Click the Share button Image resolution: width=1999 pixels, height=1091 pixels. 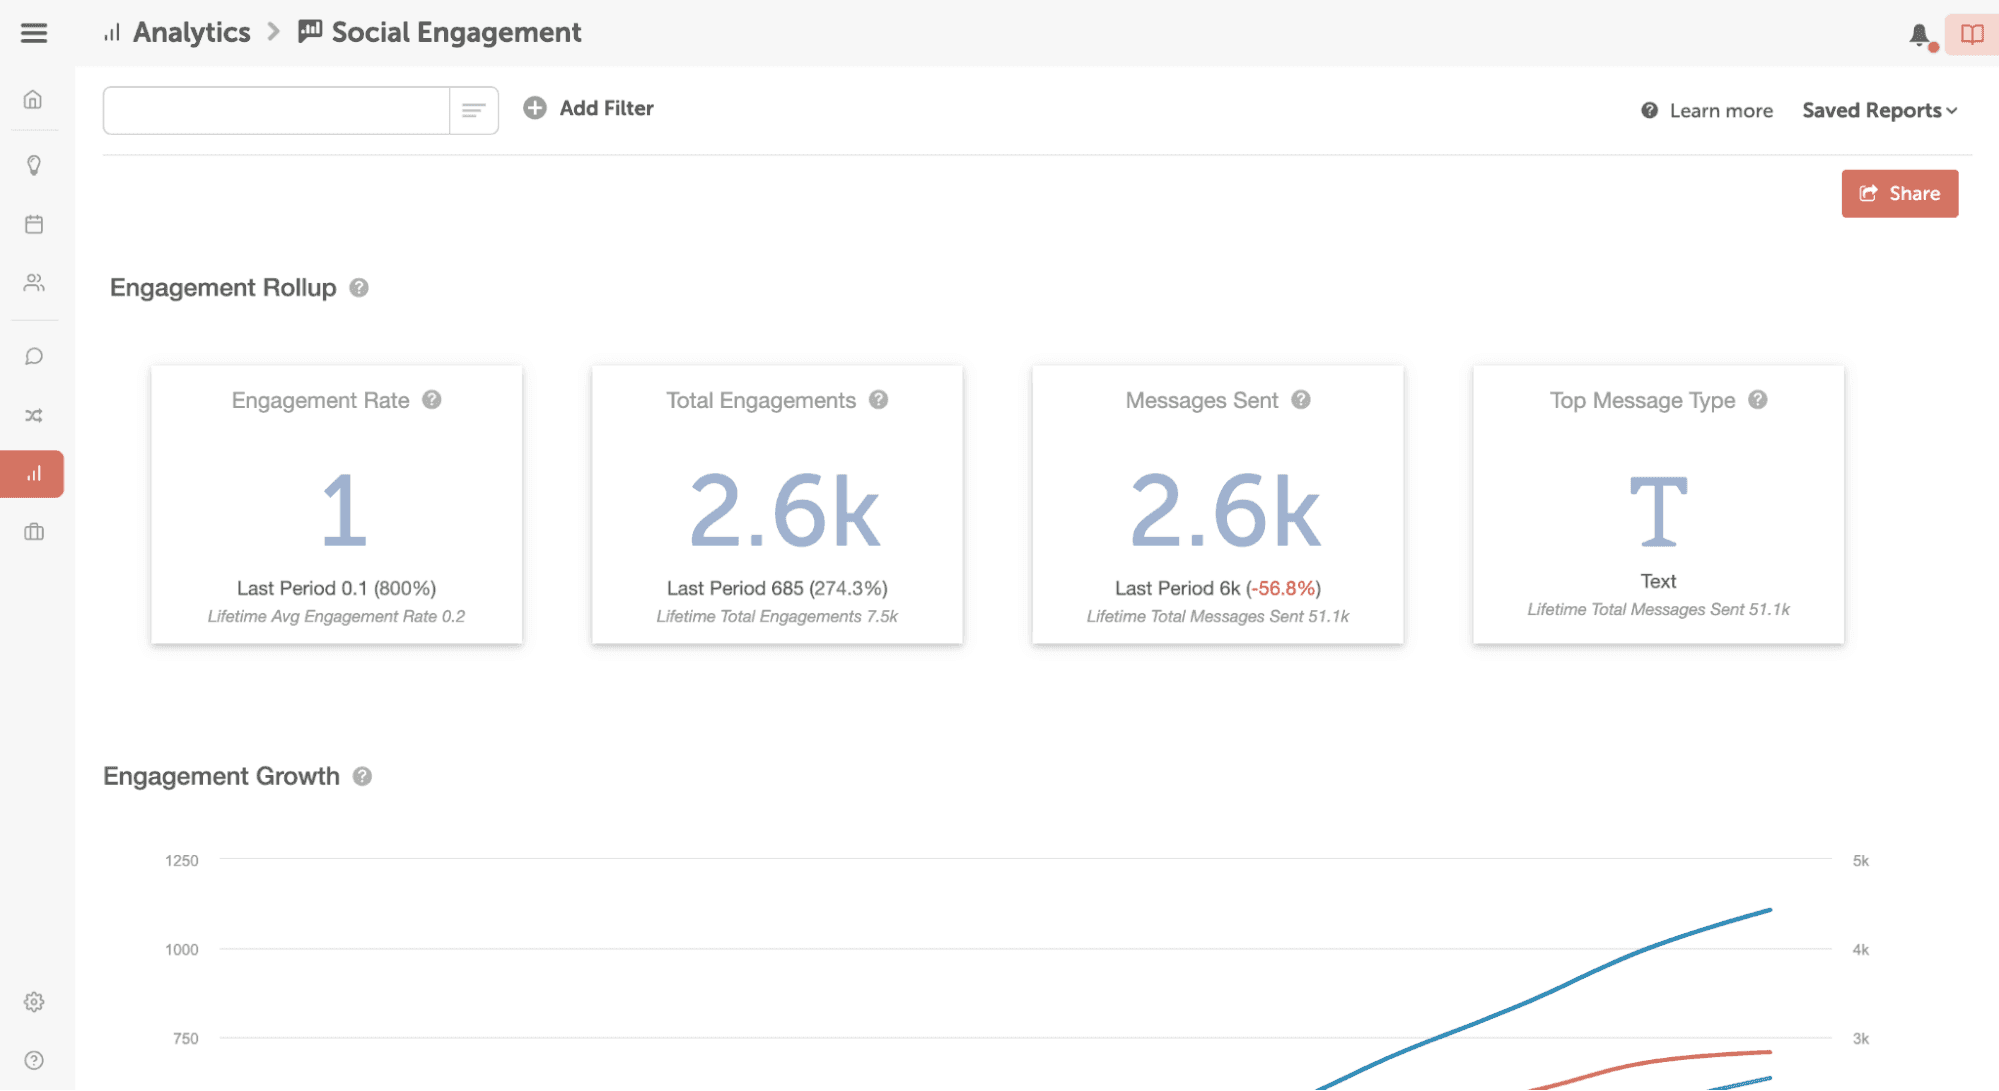1899,193
